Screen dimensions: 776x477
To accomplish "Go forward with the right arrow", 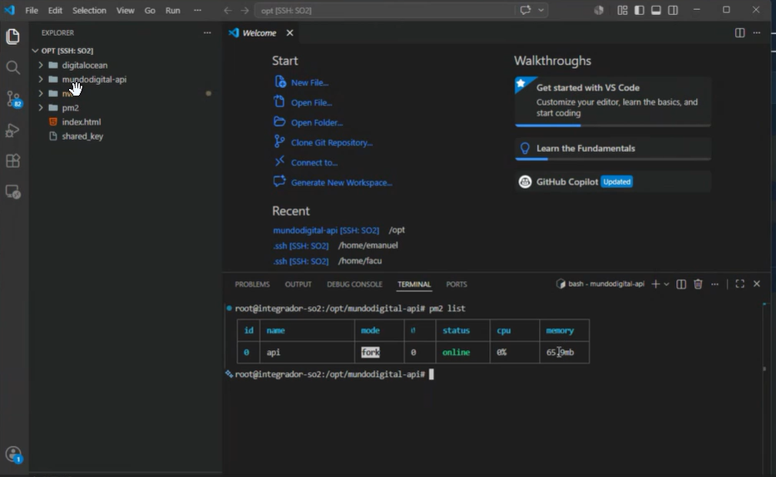I will 244,10.
